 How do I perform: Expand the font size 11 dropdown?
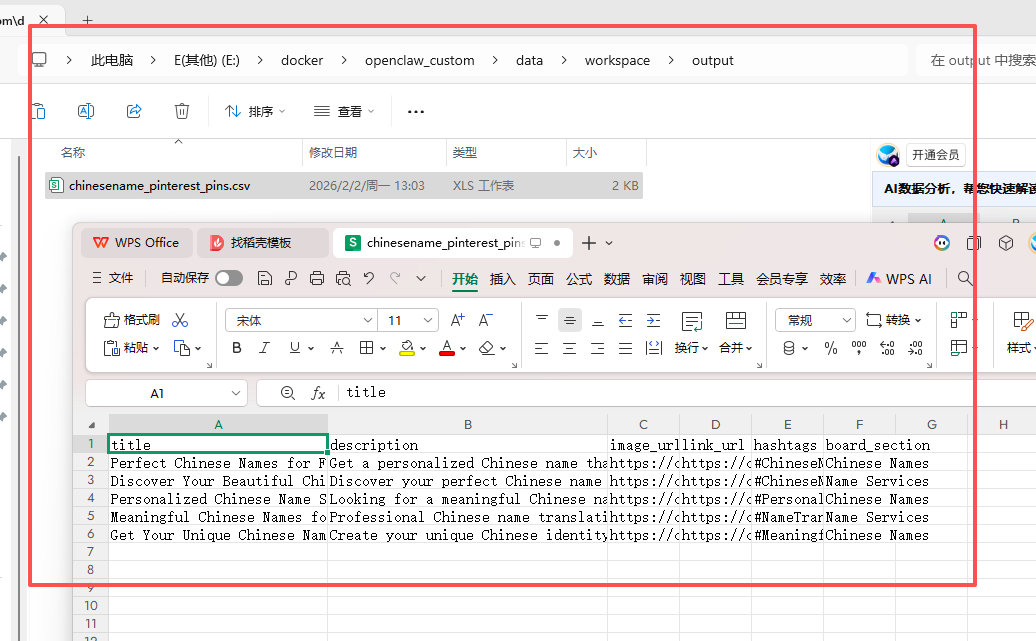pyautogui.click(x=429, y=320)
